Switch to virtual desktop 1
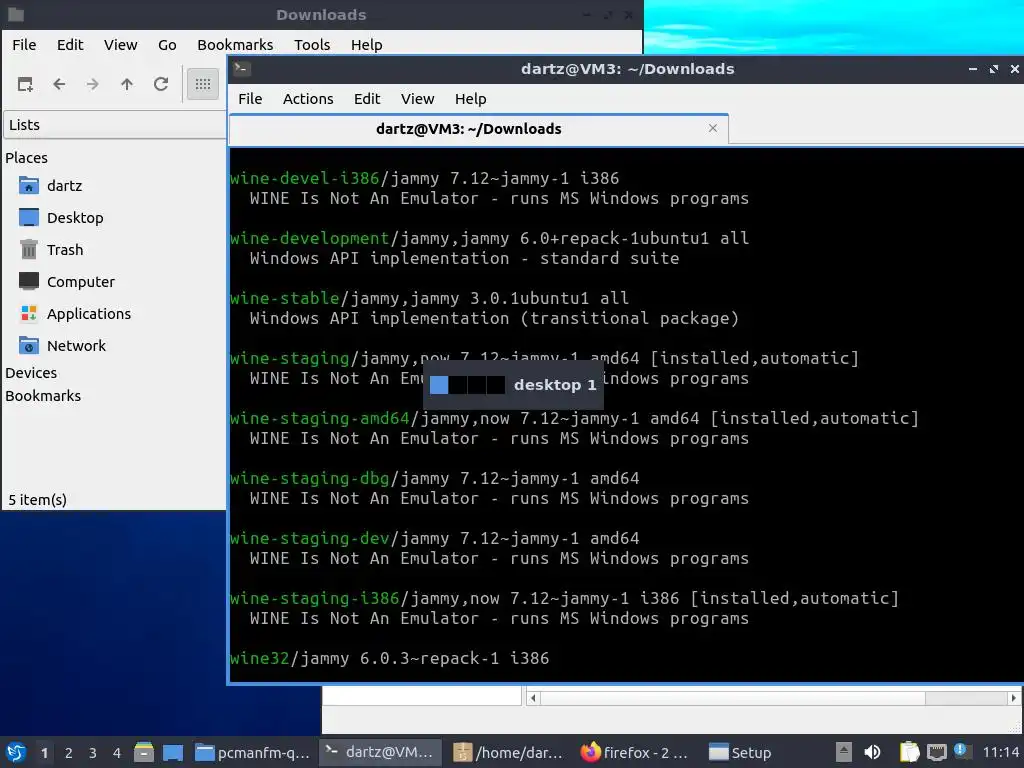The image size is (1024, 768). [44, 753]
